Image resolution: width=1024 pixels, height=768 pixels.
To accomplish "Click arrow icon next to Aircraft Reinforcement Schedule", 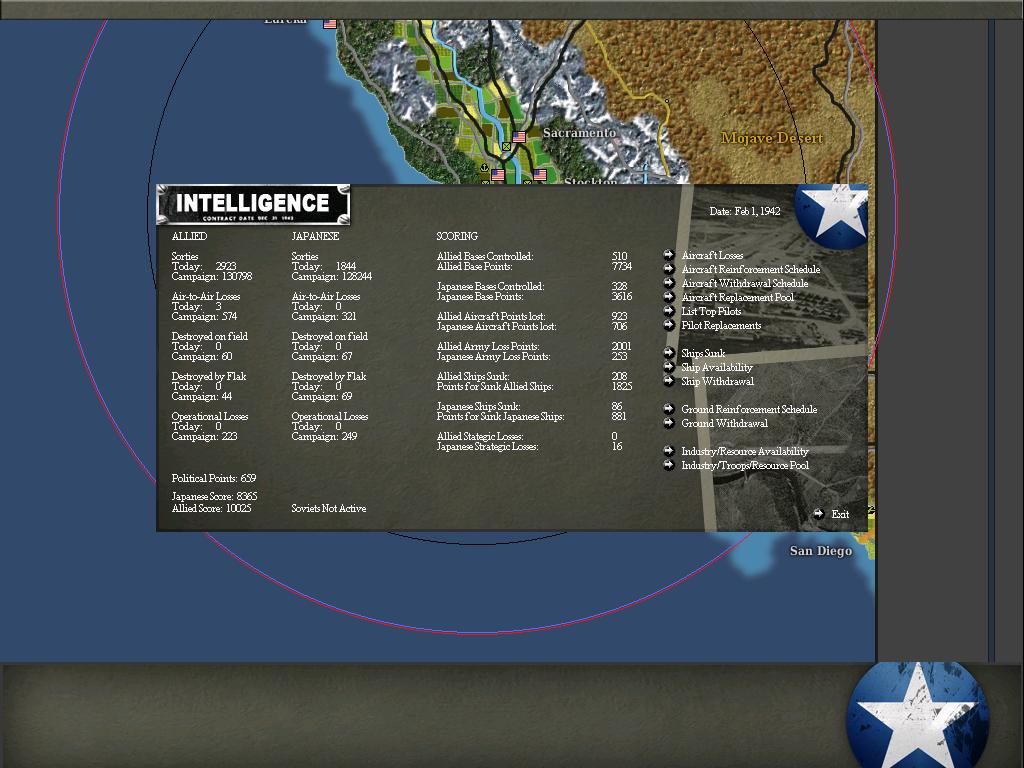I will tap(669, 269).
